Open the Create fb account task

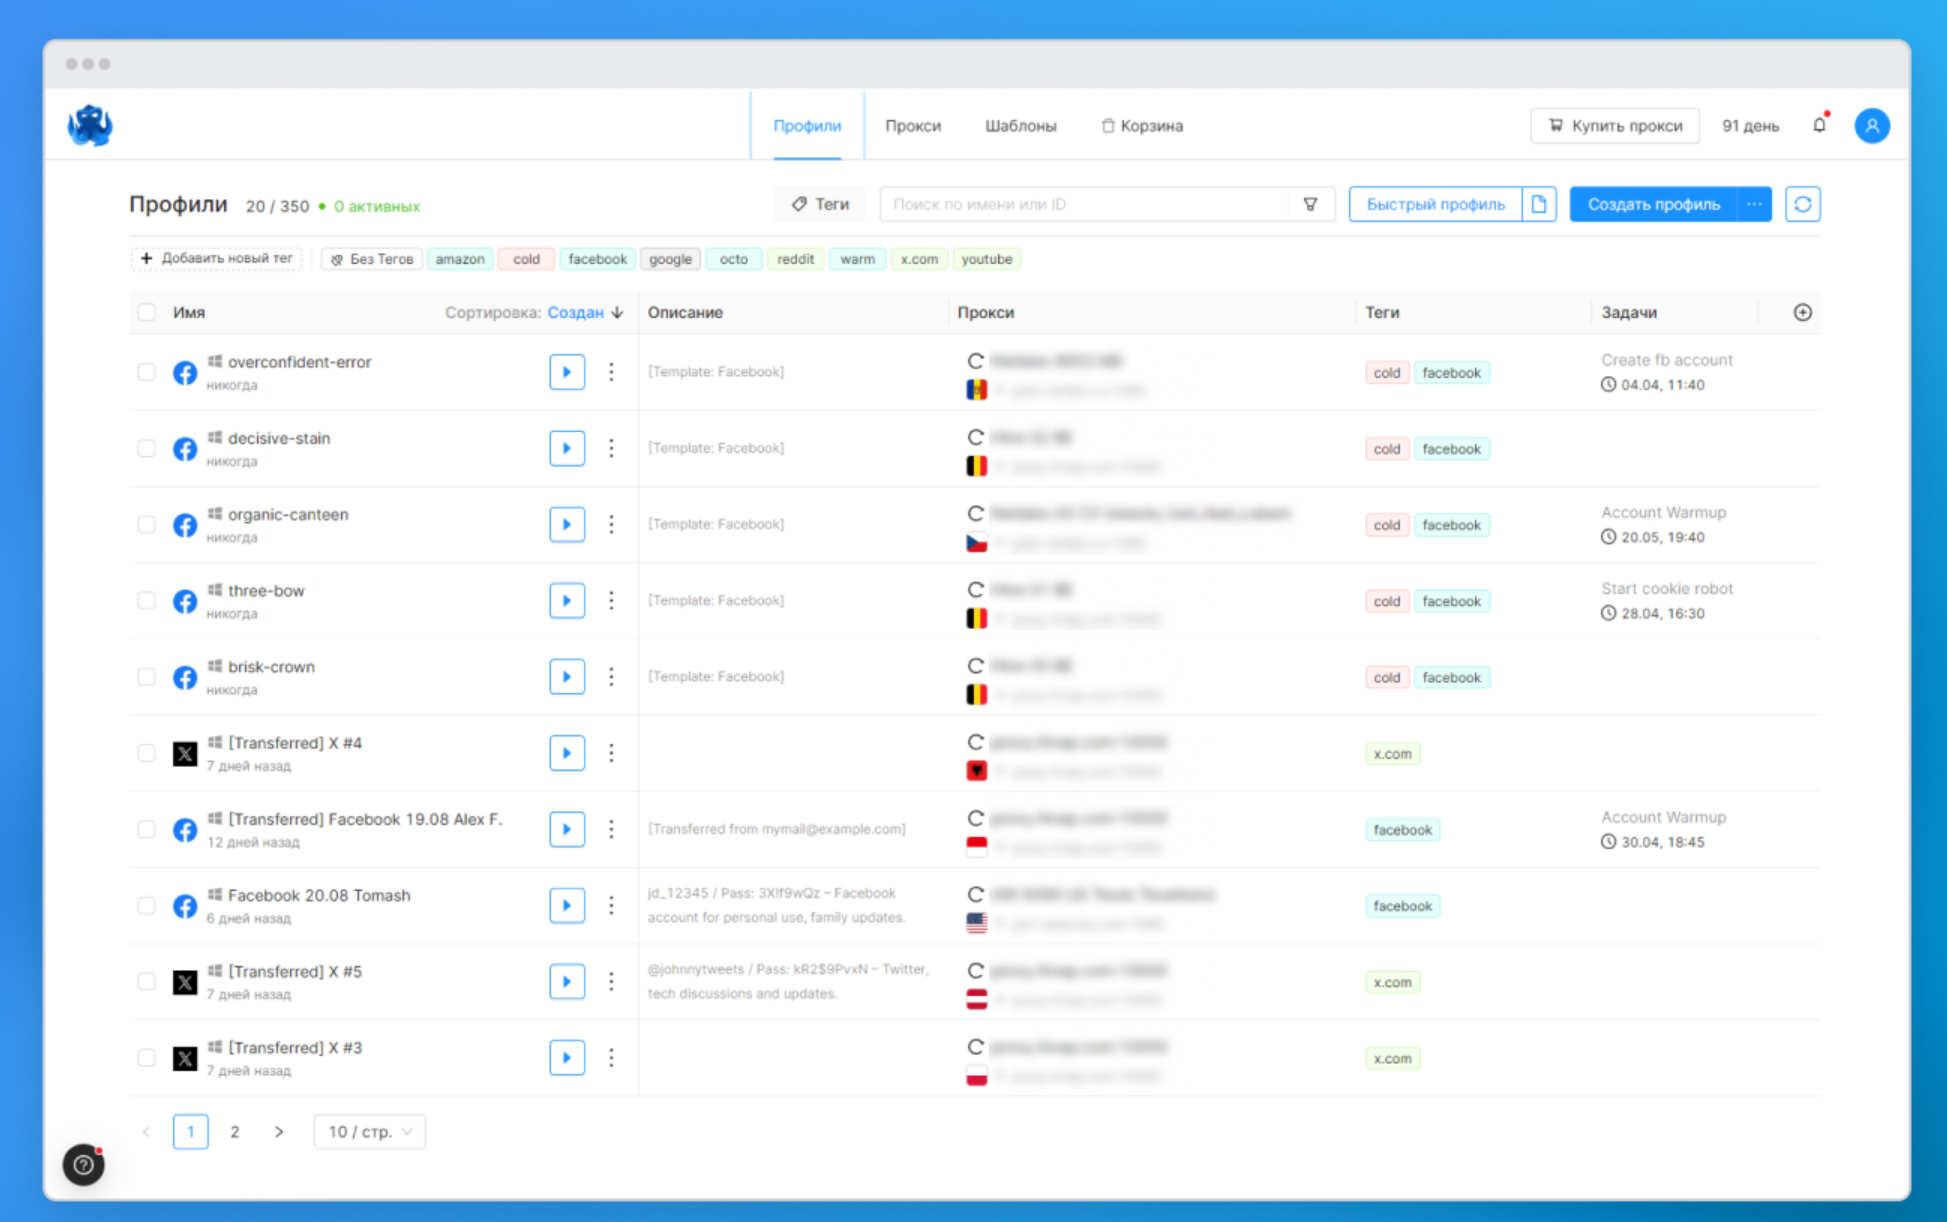tap(1666, 360)
